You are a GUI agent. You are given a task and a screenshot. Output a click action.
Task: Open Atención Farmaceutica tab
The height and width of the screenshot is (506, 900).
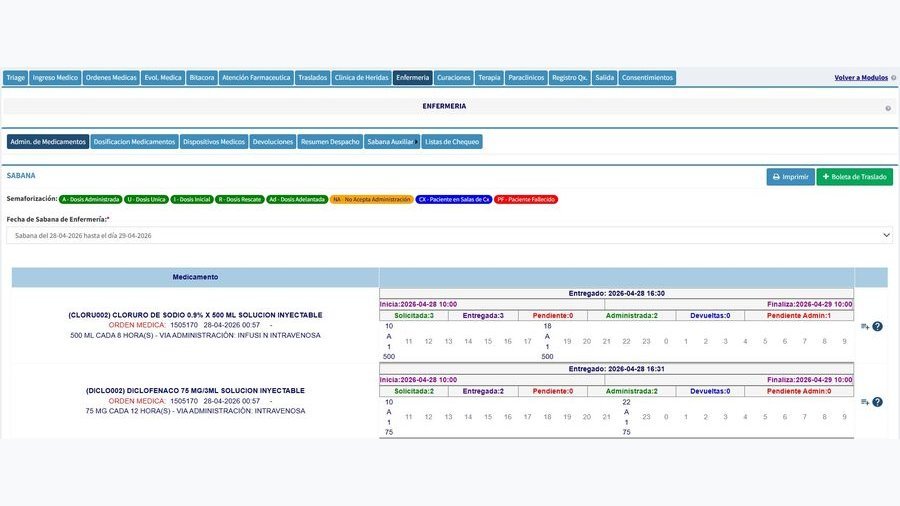[256, 77]
